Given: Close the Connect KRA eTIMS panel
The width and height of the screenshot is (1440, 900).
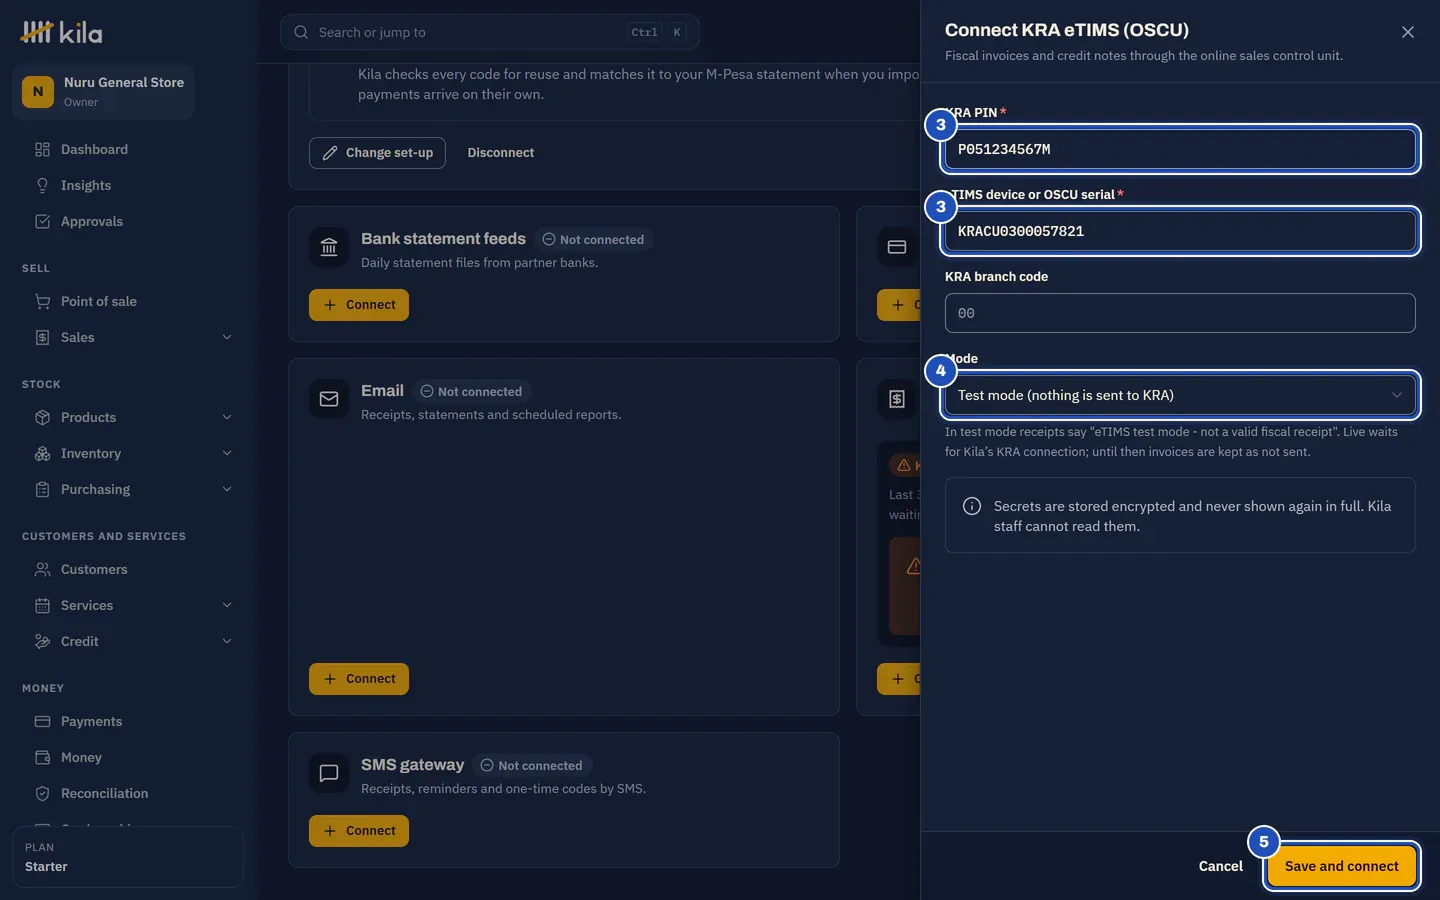Looking at the screenshot, I should coord(1408,32).
